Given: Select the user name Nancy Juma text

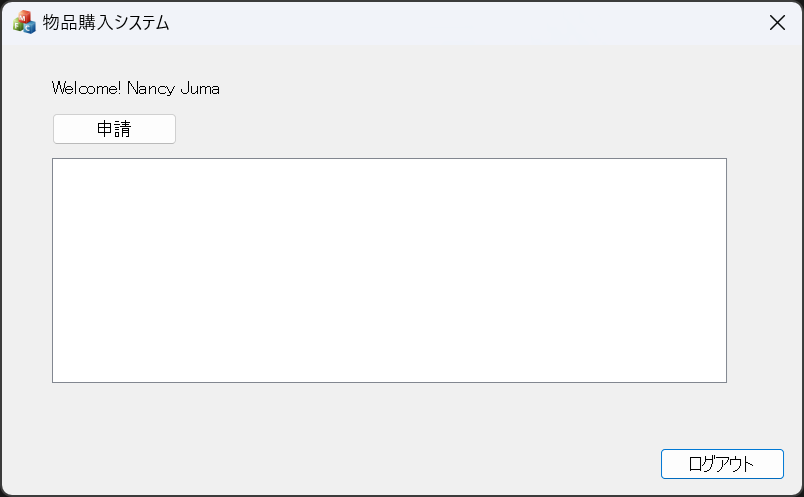Looking at the screenshot, I should (174, 89).
